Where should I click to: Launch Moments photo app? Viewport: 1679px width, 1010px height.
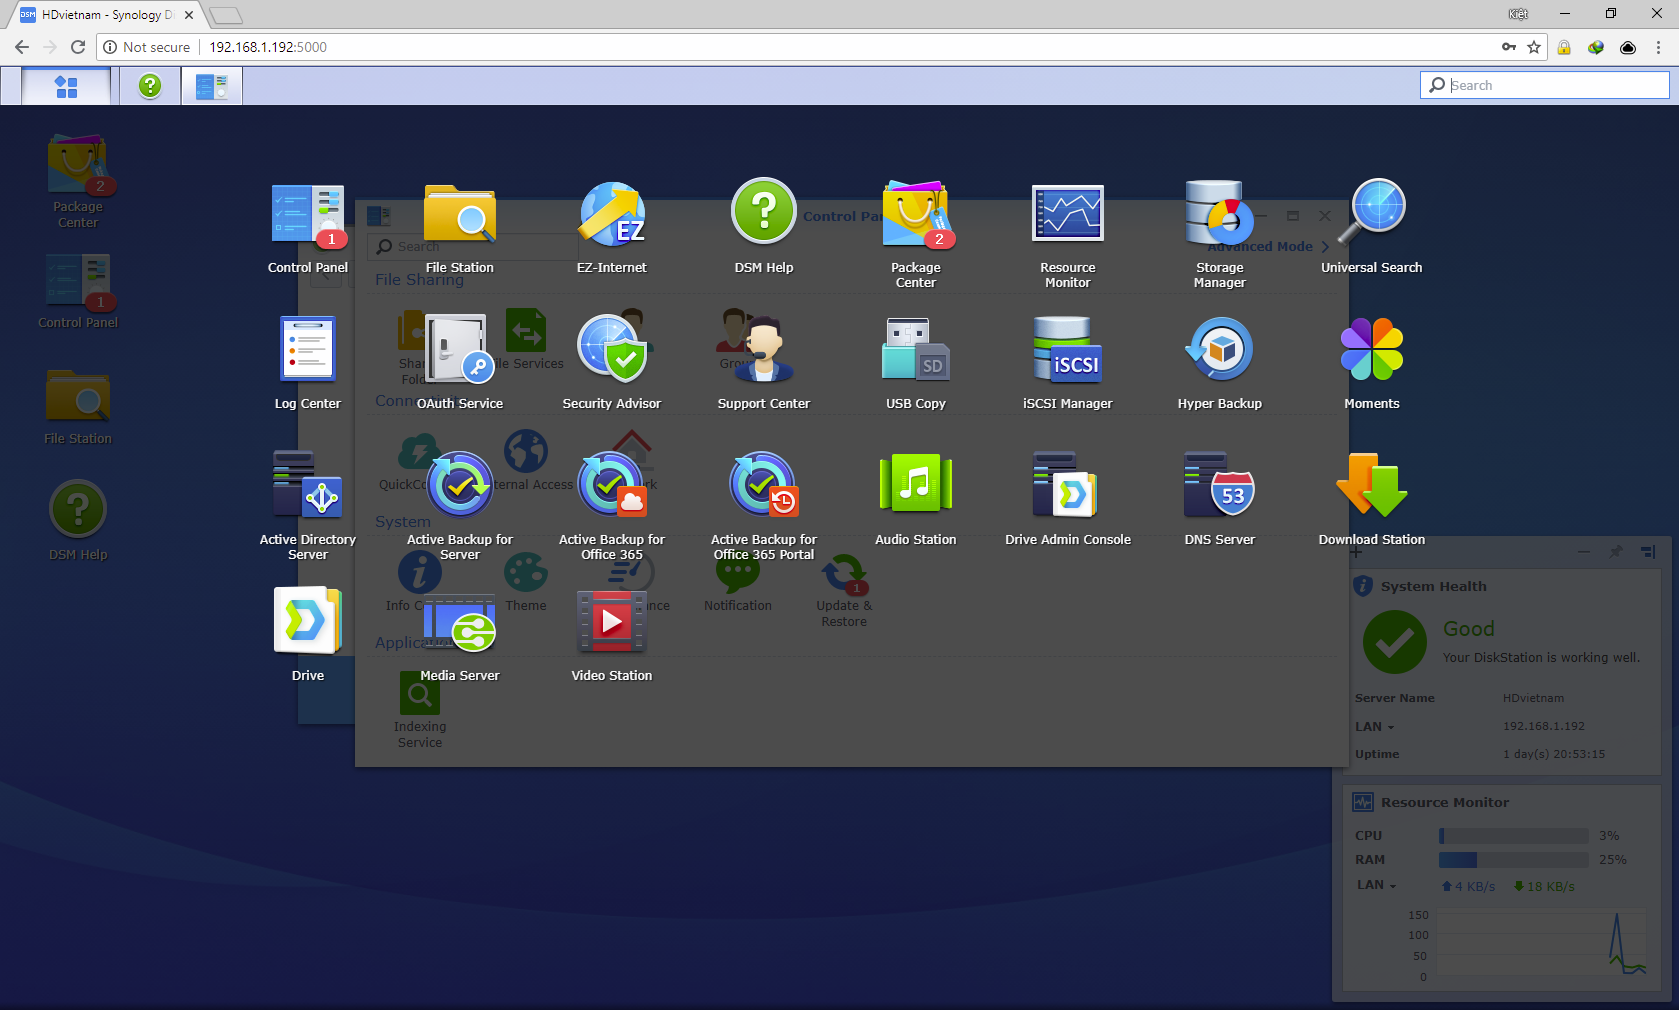(1372, 363)
